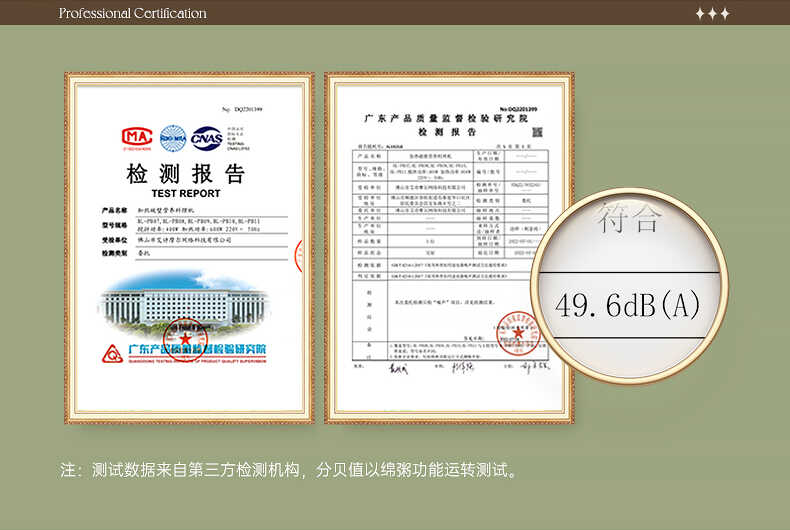Screen dimensions: 790x530
Task: Click the red star seal over the building
Action: [185, 339]
